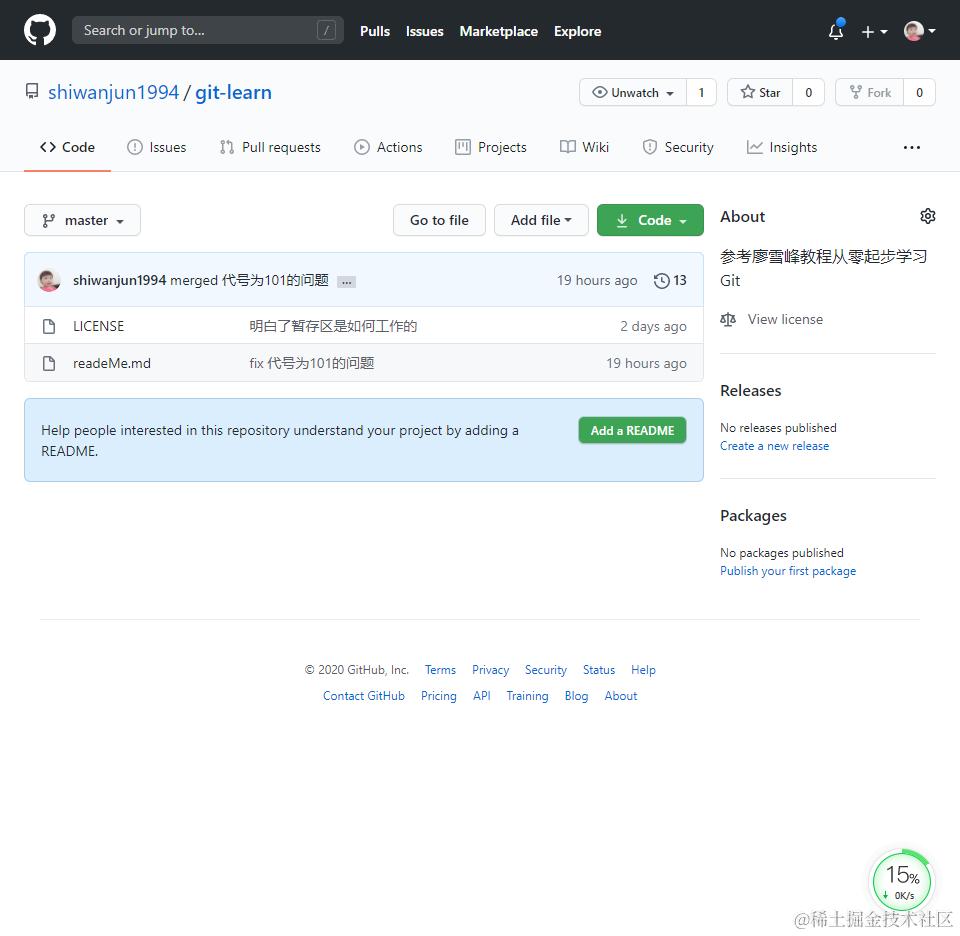This screenshot has height=936, width=960.
Task: Open the green Code download dropdown
Action: tap(650, 220)
